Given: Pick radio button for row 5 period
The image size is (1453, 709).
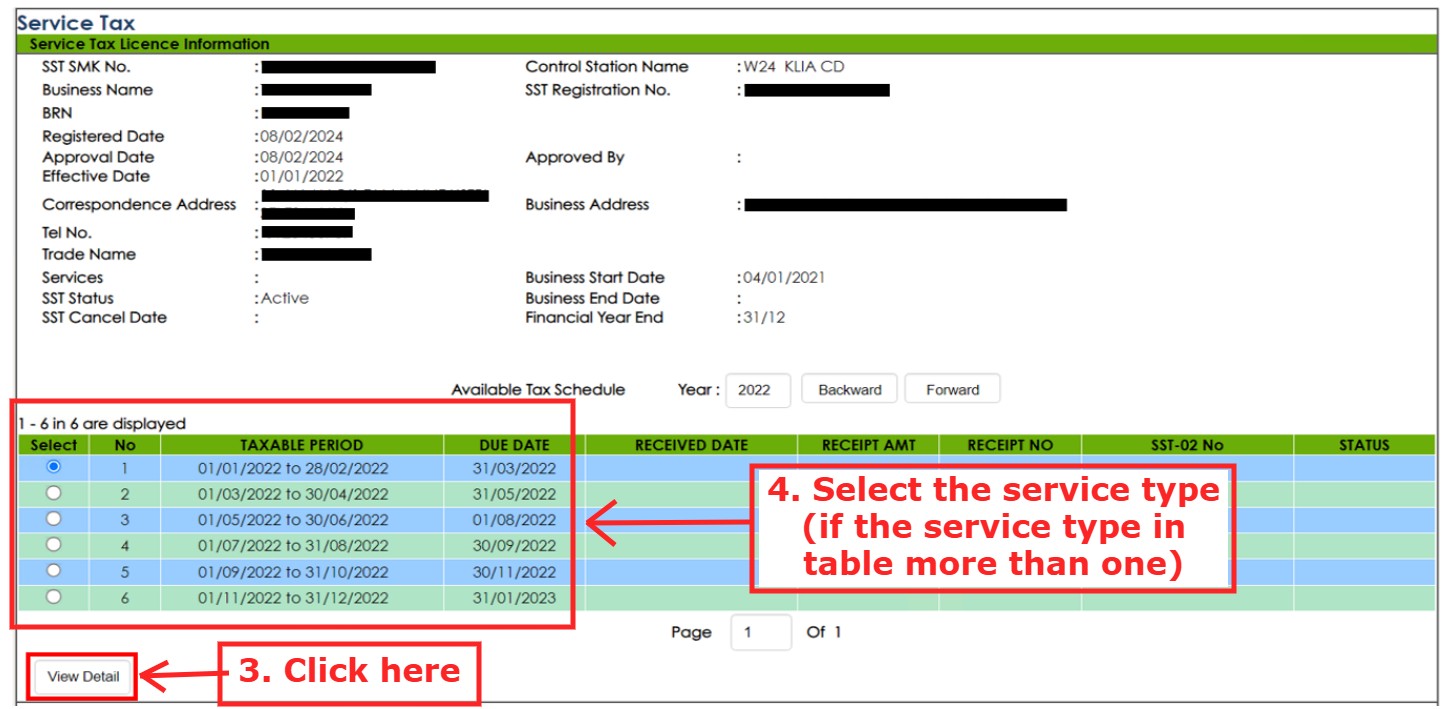Looking at the screenshot, I should (54, 571).
